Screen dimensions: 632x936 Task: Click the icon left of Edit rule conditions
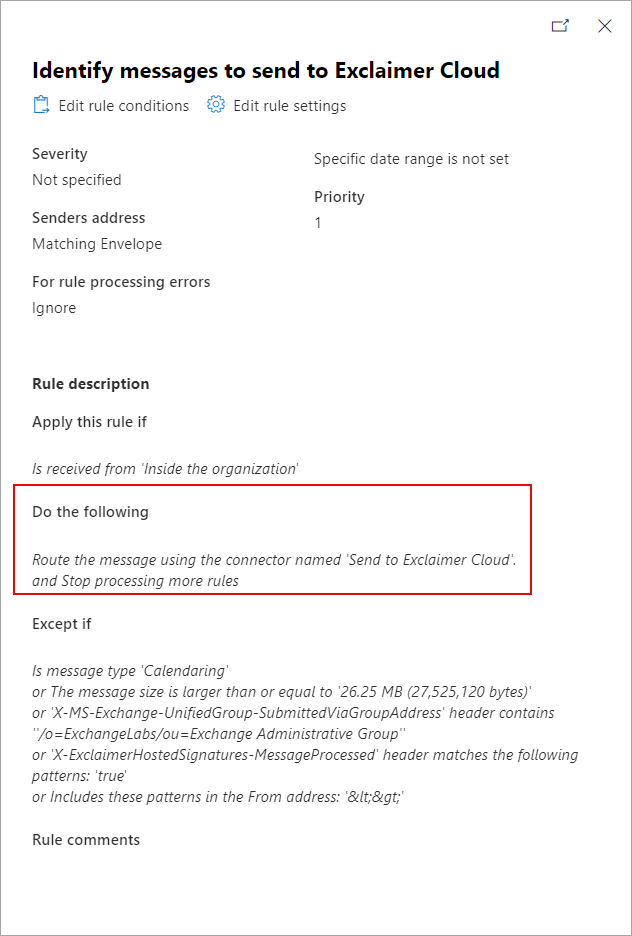coord(40,105)
